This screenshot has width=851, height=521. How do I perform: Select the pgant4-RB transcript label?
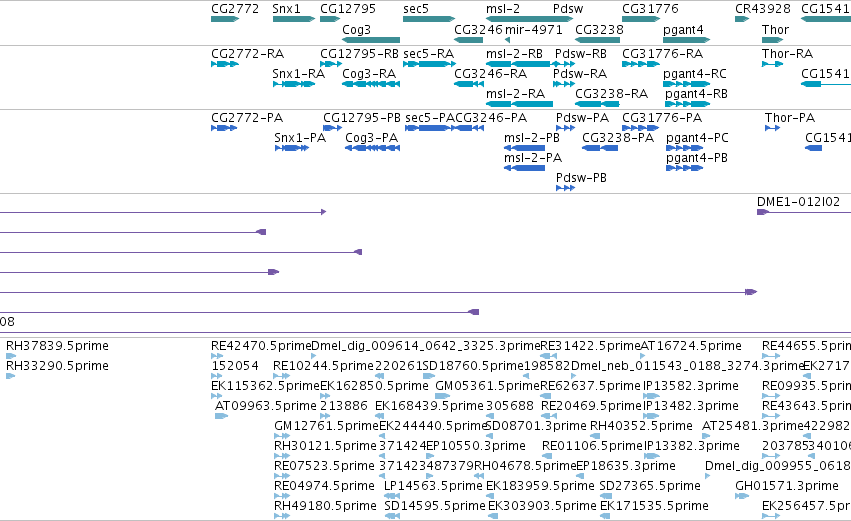pyautogui.click(x=696, y=94)
